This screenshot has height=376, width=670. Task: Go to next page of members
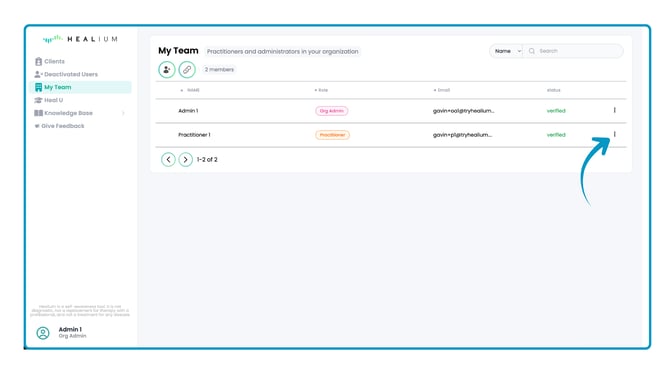(185, 159)
